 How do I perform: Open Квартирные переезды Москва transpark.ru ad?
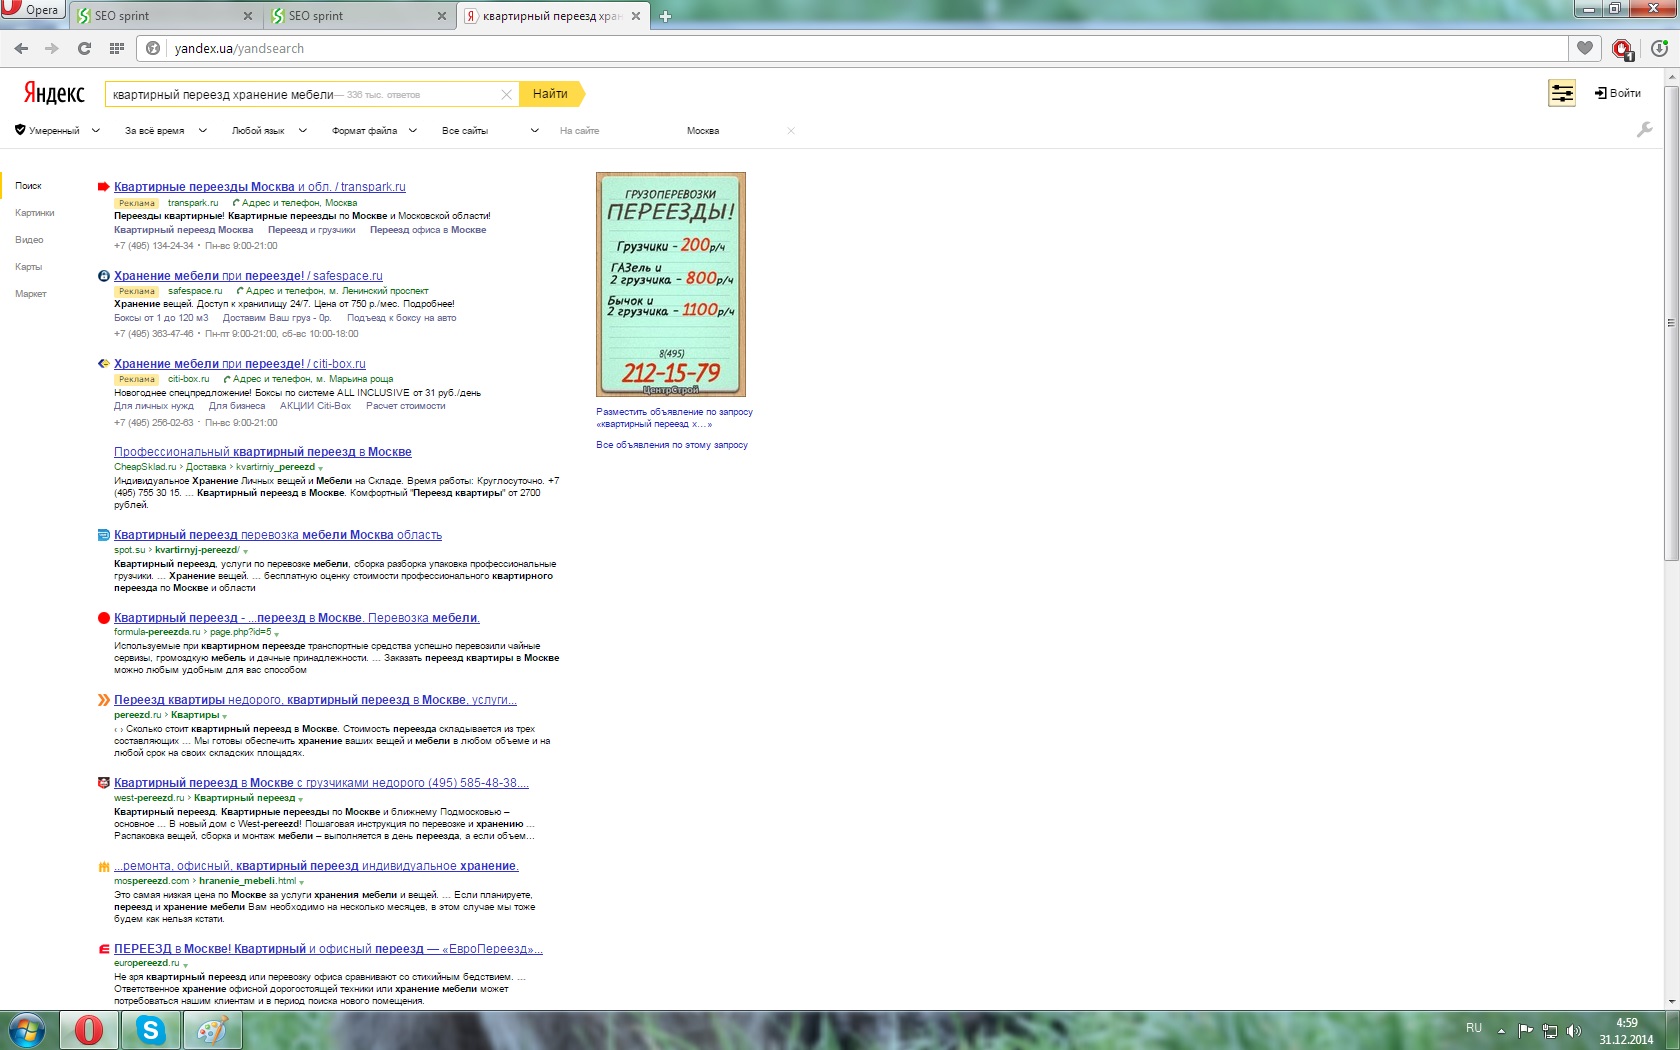pos(260,187)
